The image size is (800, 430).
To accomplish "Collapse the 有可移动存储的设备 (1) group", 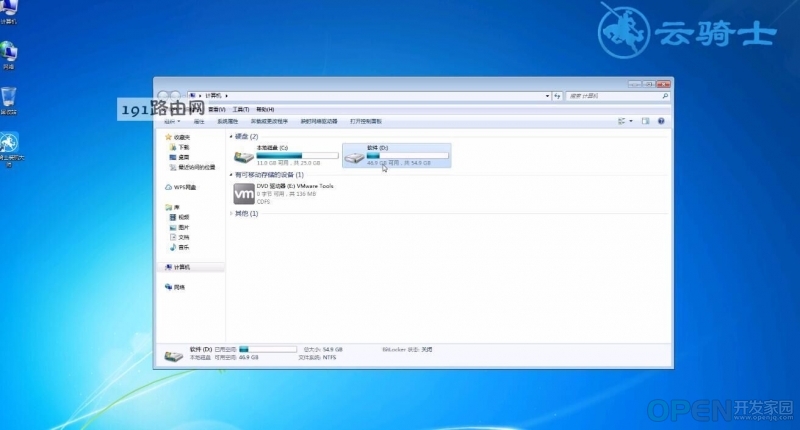I will [x=231, y=175].
